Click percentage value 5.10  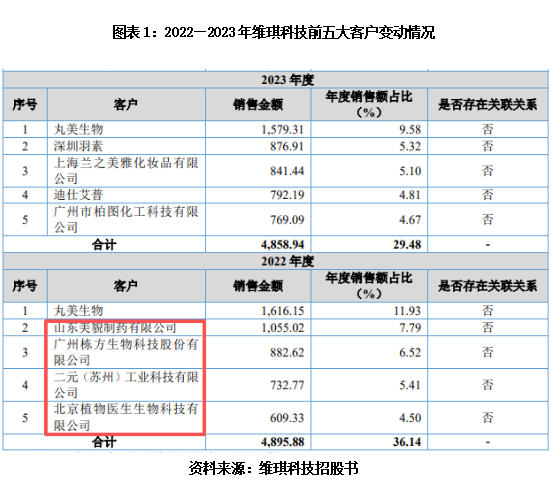coord(410,171)
